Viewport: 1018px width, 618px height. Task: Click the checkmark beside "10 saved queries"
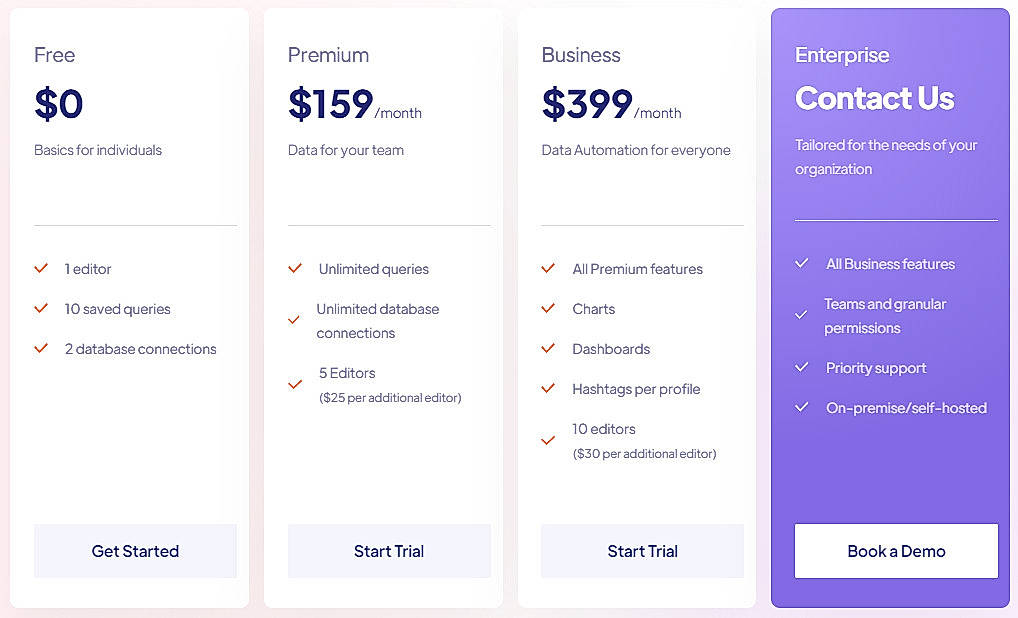(x=41, y=308)
